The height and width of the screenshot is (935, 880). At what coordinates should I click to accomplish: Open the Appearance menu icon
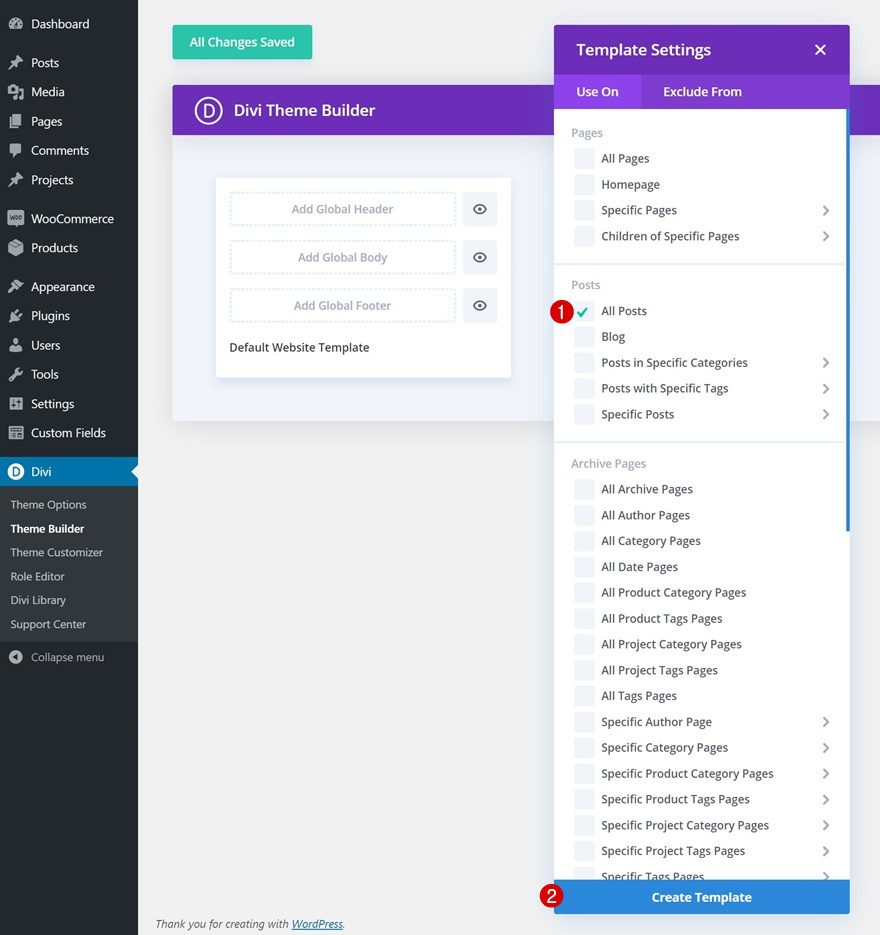[15, 286]
